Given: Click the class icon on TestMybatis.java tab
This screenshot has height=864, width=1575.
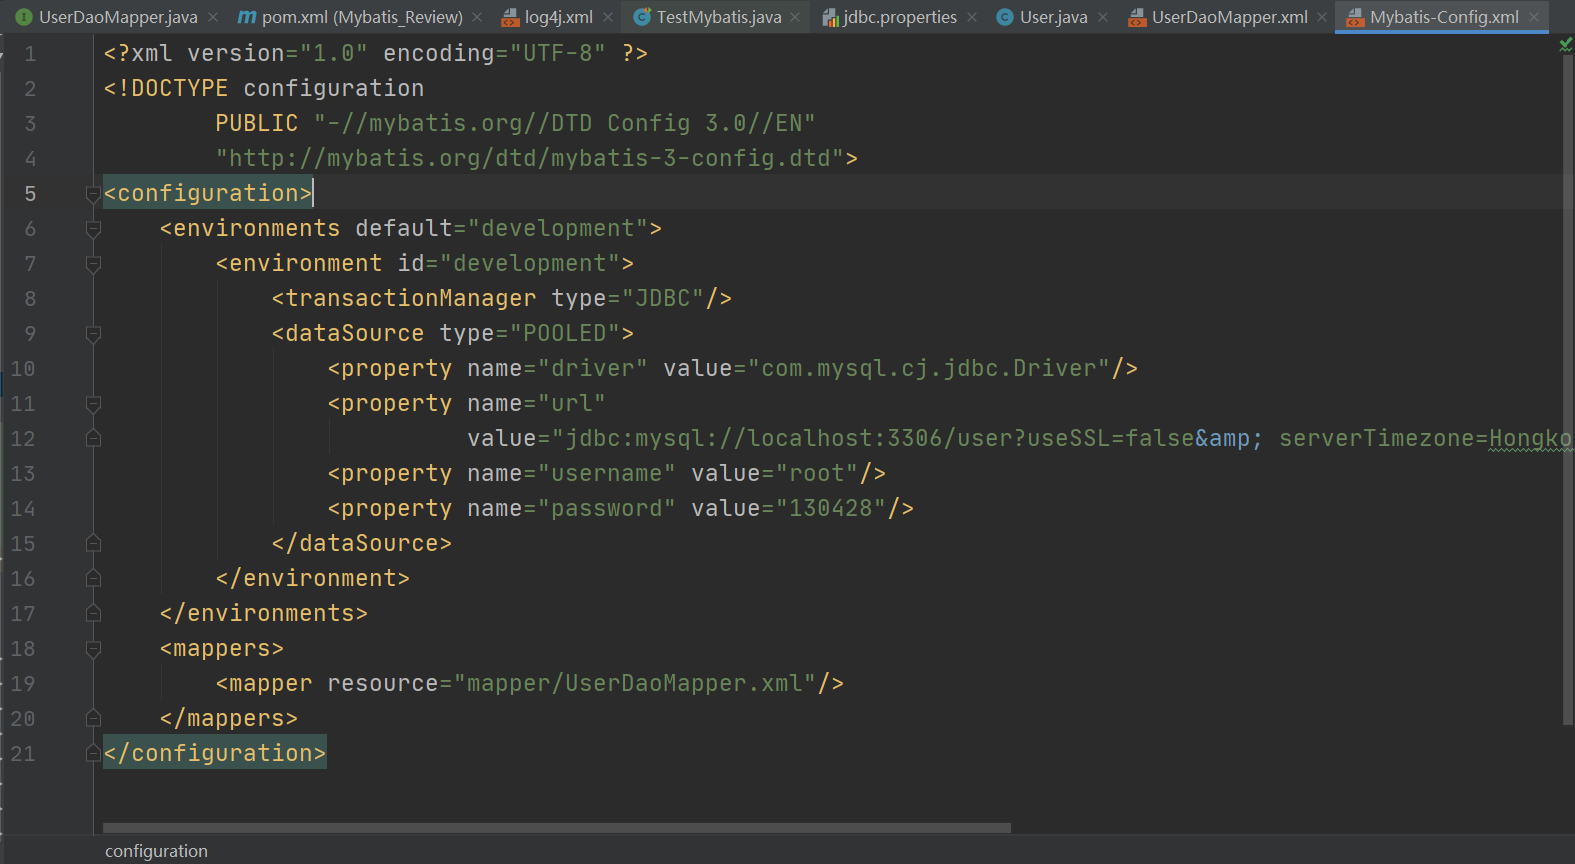Looking at the screenshot, I should tap(643, 17).
